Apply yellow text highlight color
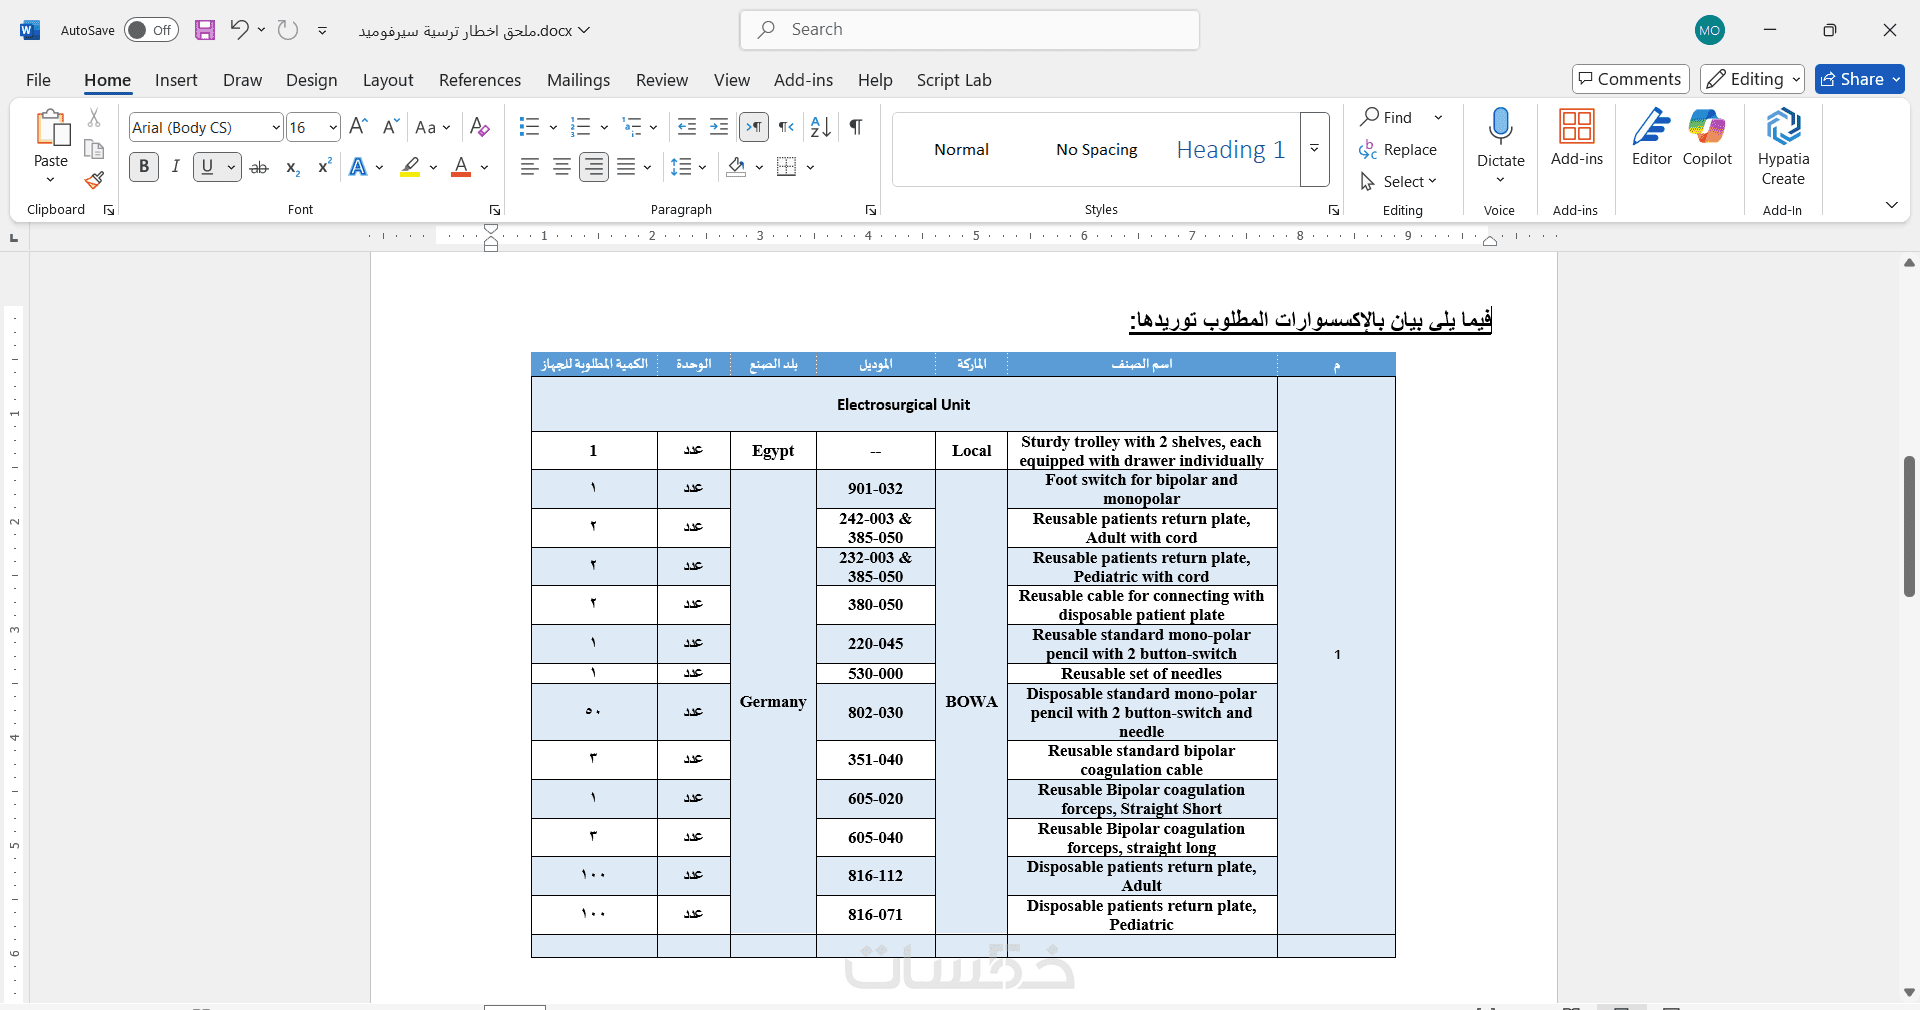Viewport: 1920px width, 1010px height. click(410, 167)
